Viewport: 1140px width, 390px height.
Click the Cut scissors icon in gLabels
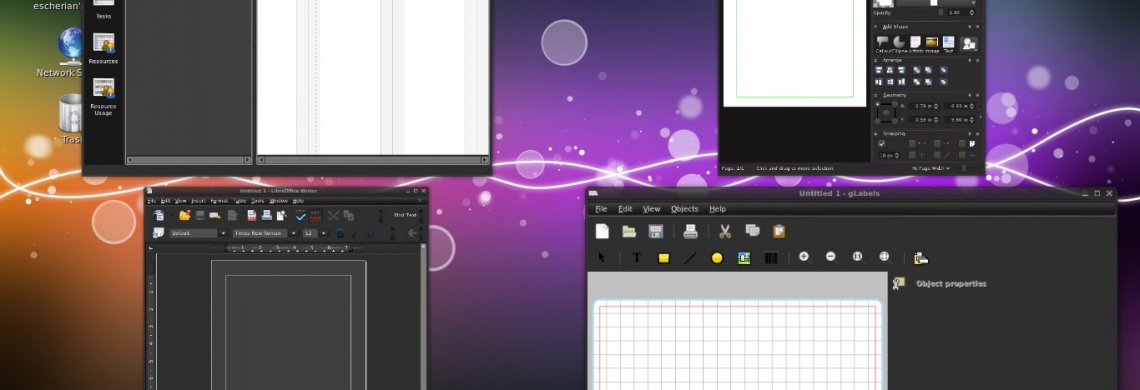pyautogui.click(x=725, y=231)
